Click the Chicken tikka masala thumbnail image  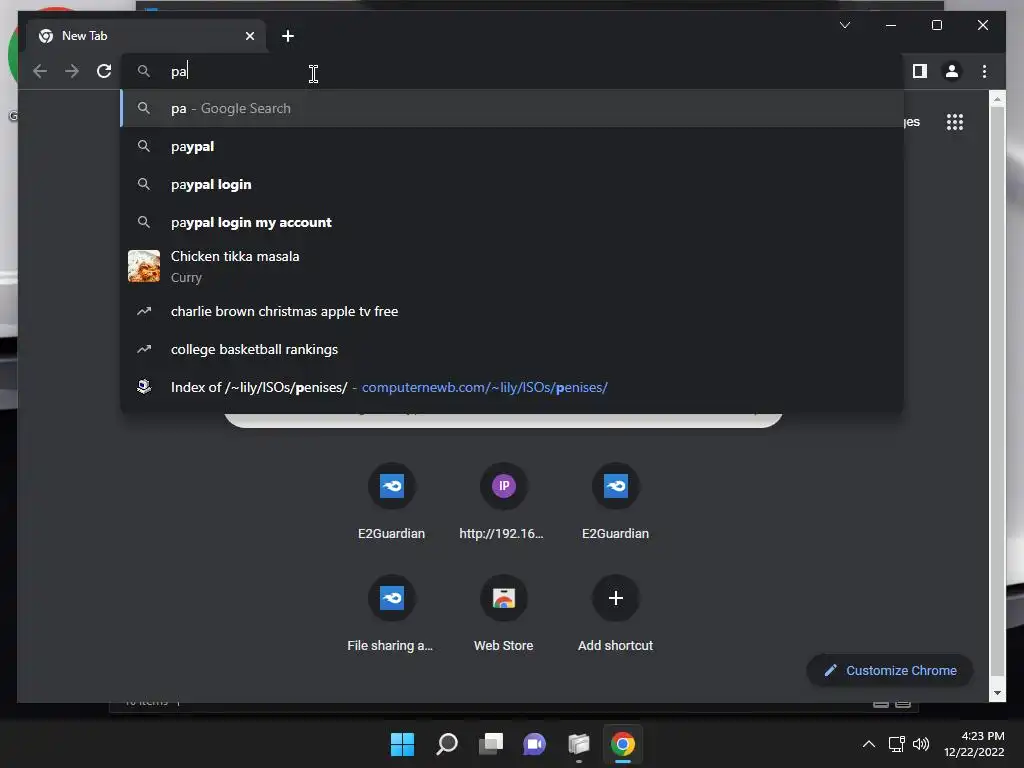pyautogui.click(x=144, y=266)
